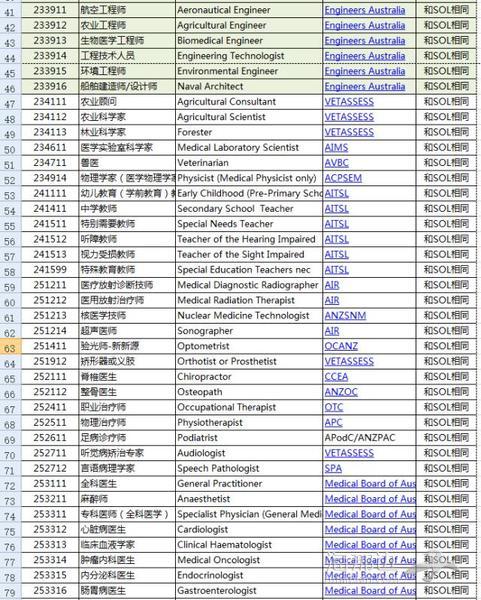Select the Agricultural Engineer cell
The image size is (481, 600).
pyautogui.click(x=249, y=25)
